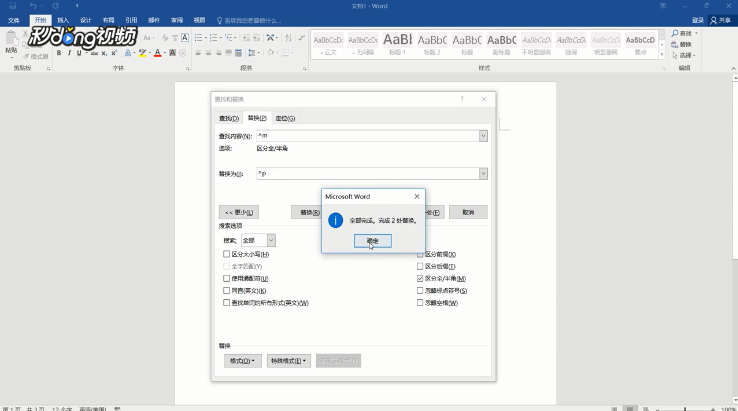Screen dimensions: 738x411
Task: Click the << 更少(L) button
Action: click(x=239, y=212)
